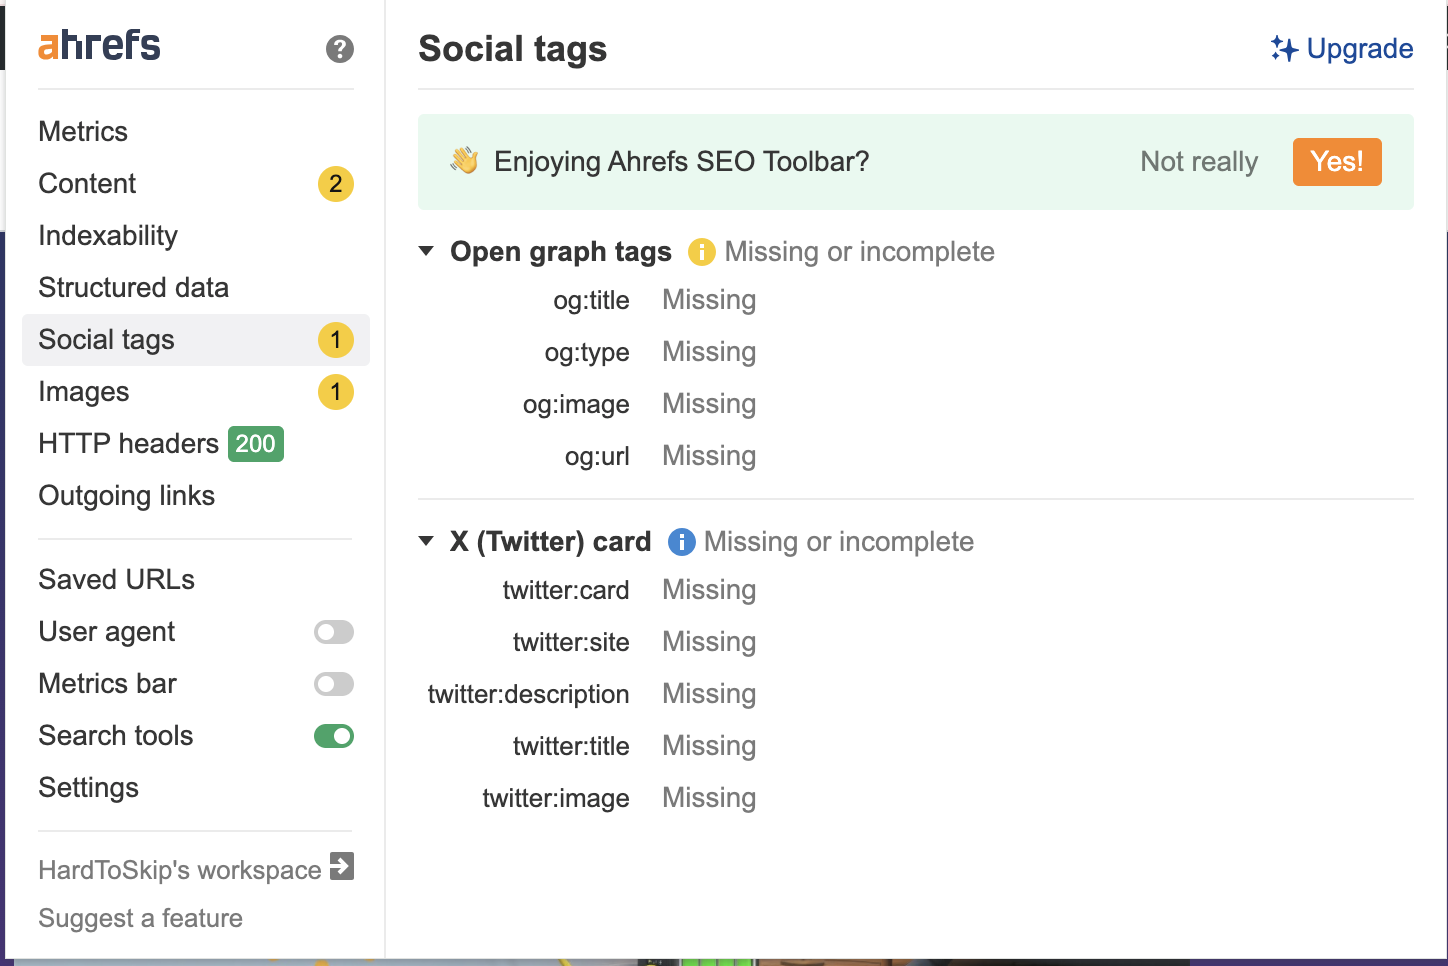Open the Indexability section

coord(108,236)
